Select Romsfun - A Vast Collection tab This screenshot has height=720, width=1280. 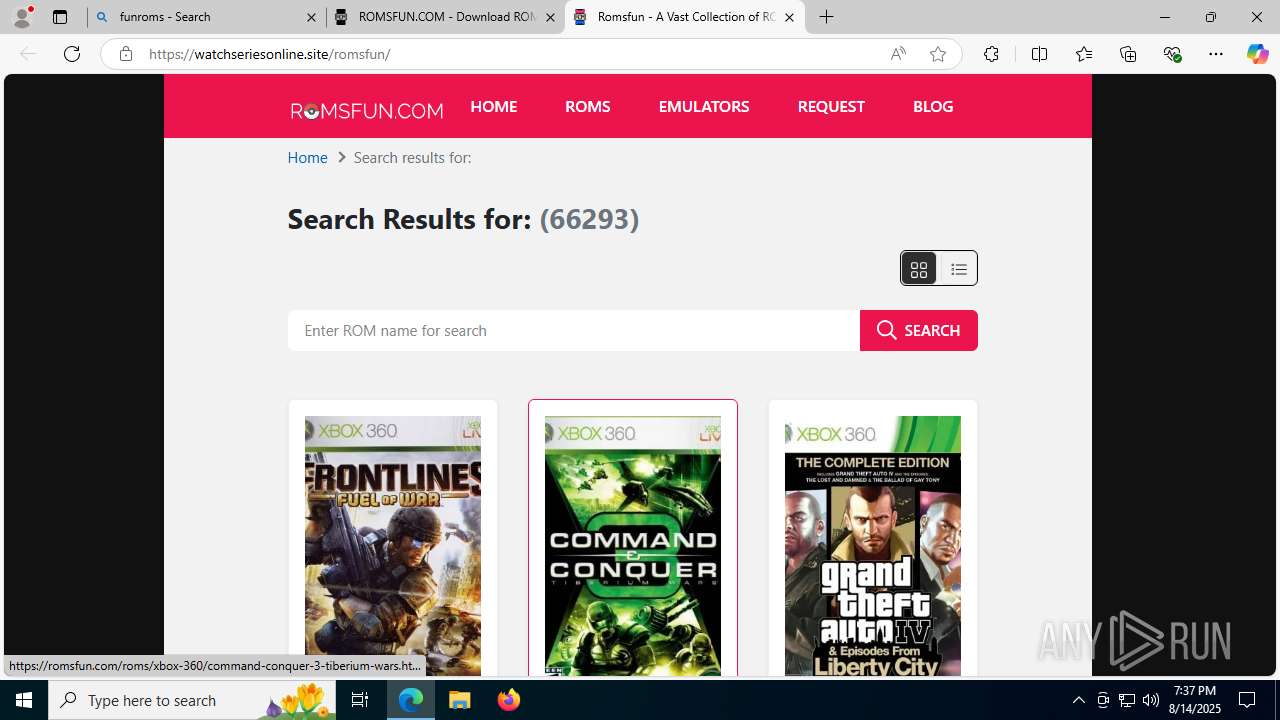(685, 17)
